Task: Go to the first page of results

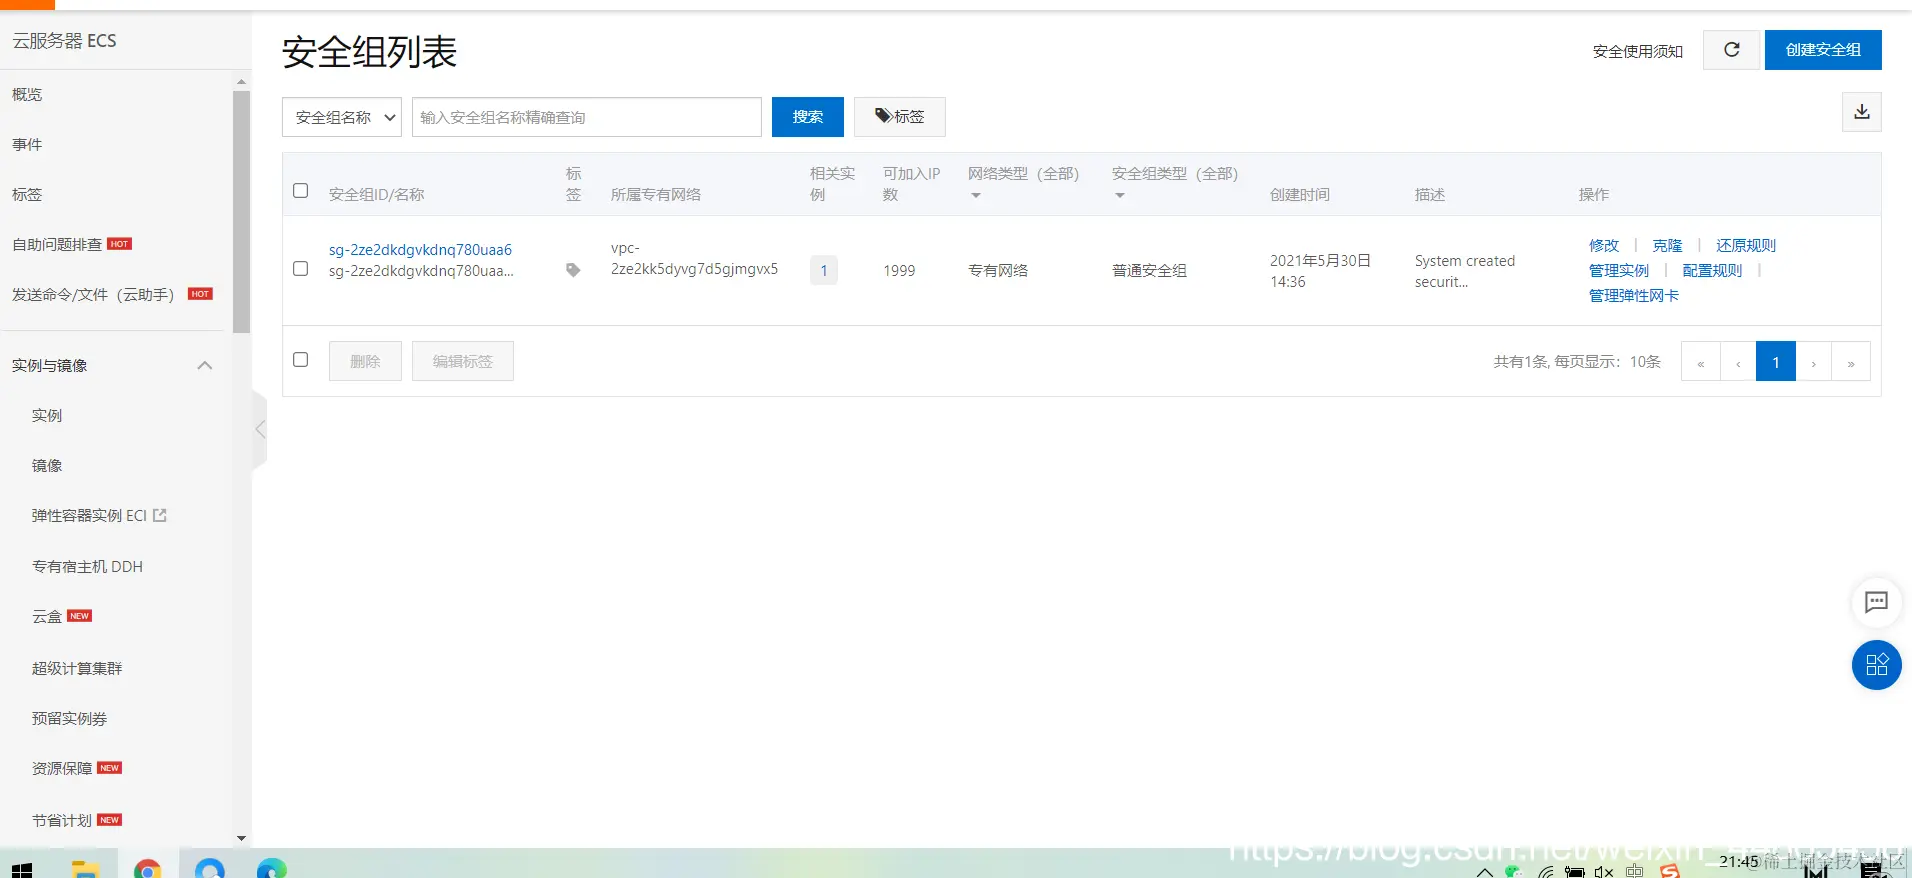Action: [1700, 362]
